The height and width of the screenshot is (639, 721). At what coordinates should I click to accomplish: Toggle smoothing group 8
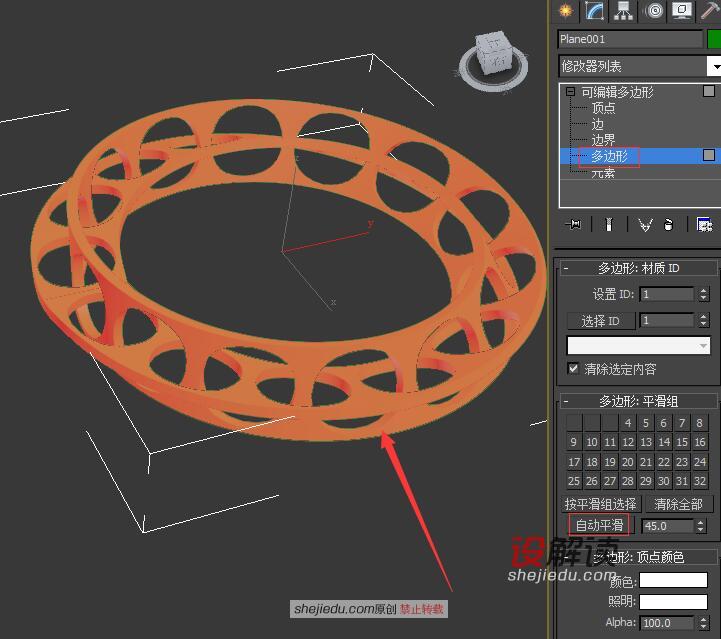(699, 423)
